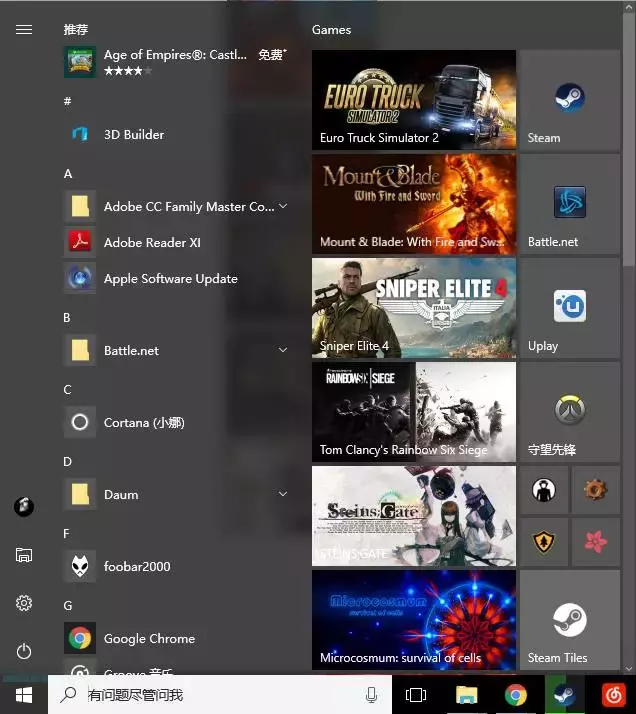Open the small orange gear tile
The width and height of the screenshot is (636, 714).
point(595,490)
